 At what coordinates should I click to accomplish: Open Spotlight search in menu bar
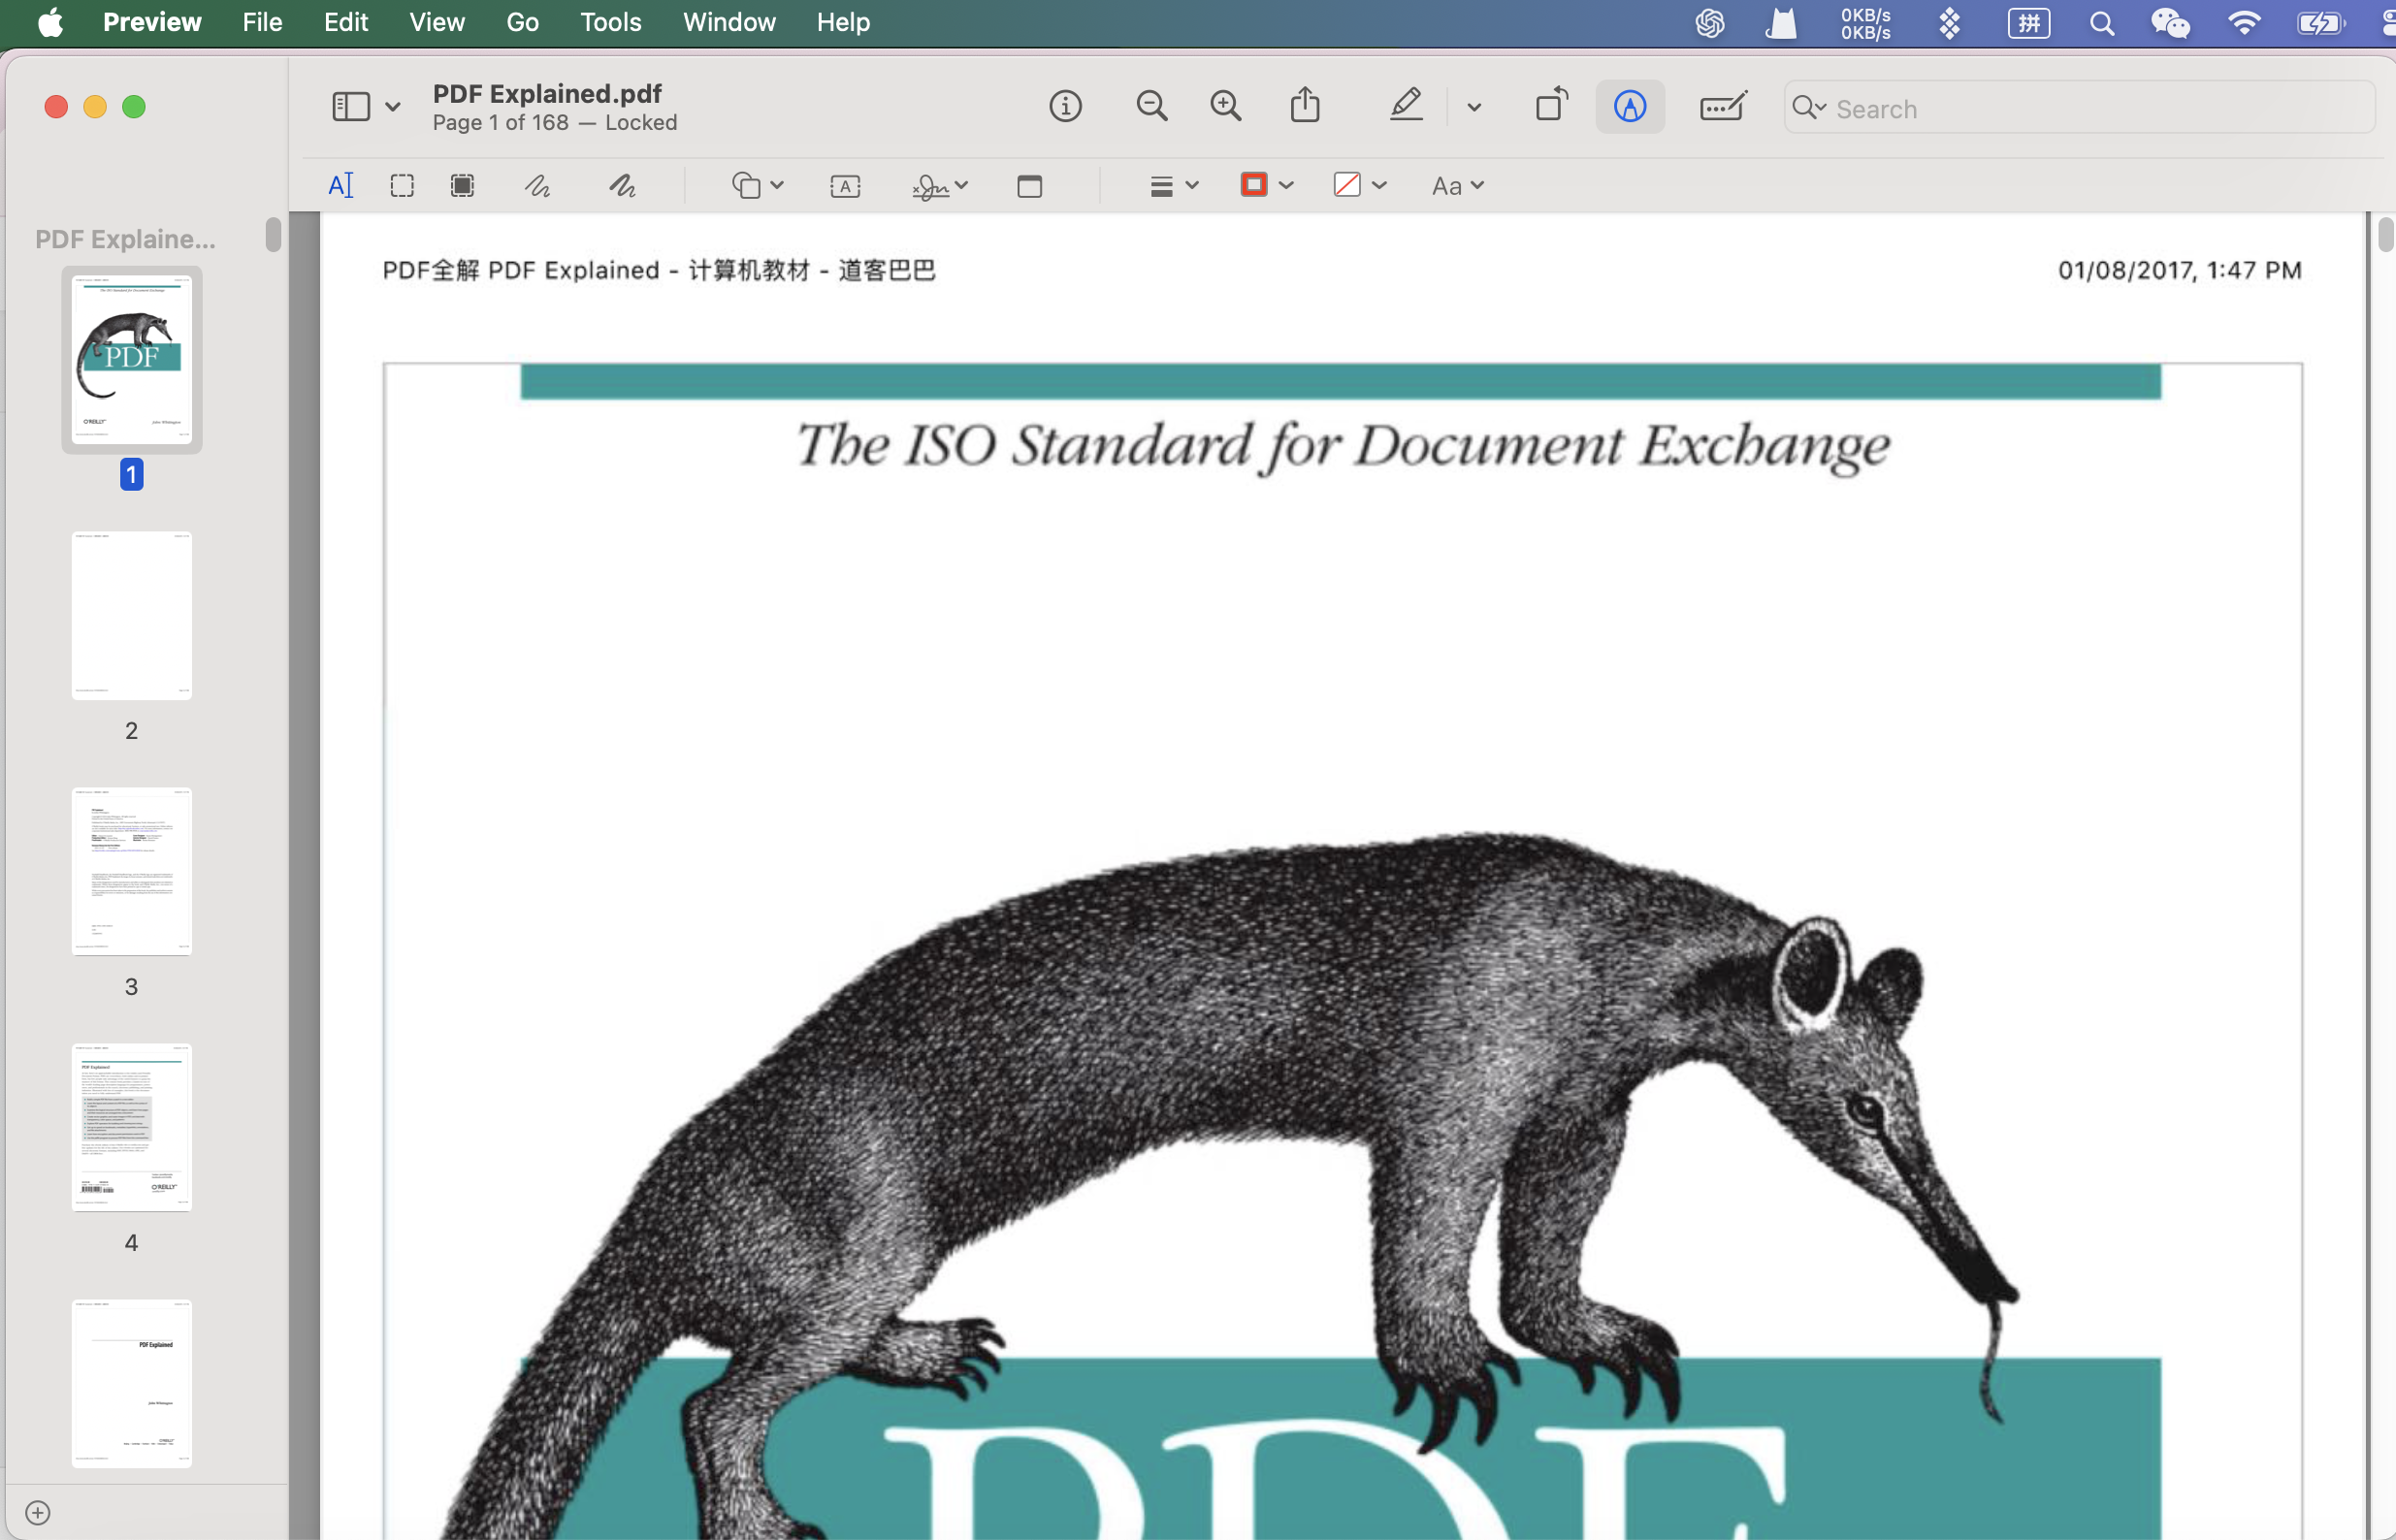coord(2101,23)
